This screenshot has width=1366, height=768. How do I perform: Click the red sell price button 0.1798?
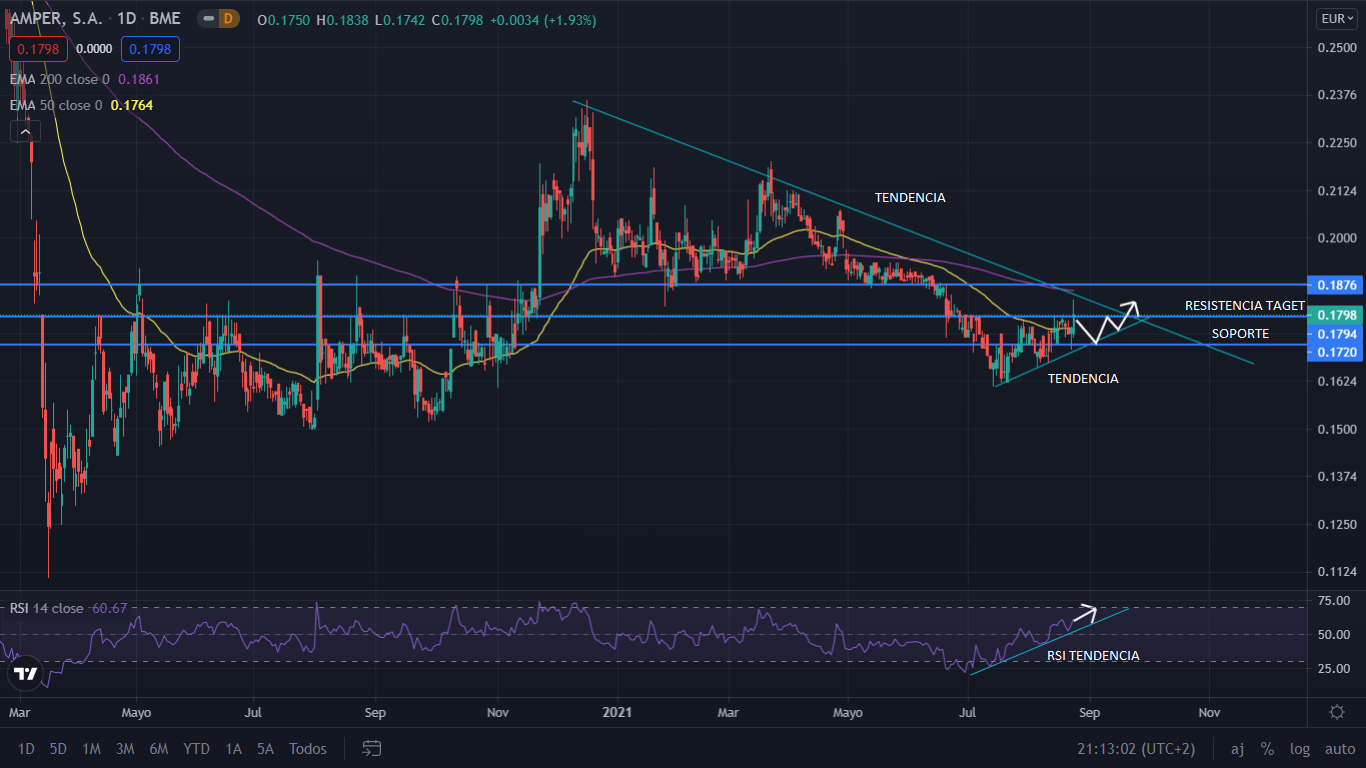[37, 47]
